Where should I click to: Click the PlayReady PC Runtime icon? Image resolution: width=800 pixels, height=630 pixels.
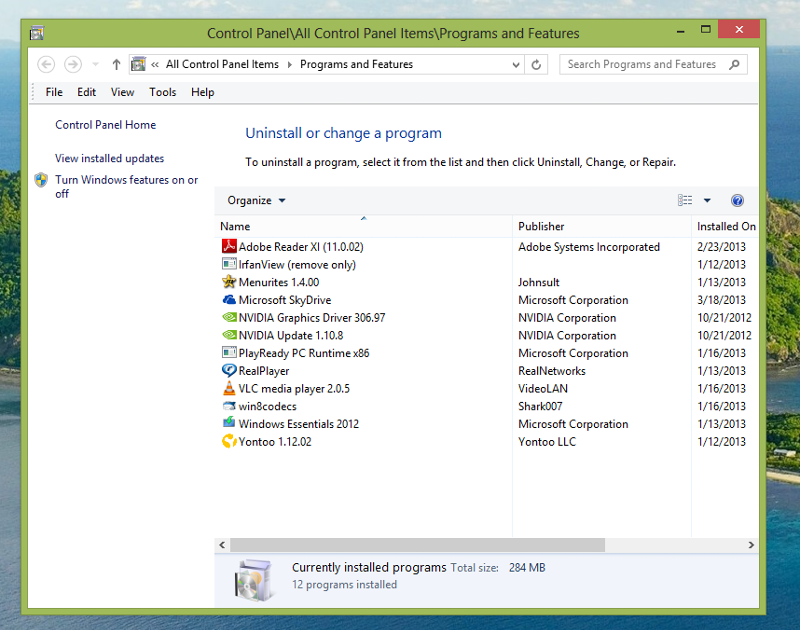point(229,352)
